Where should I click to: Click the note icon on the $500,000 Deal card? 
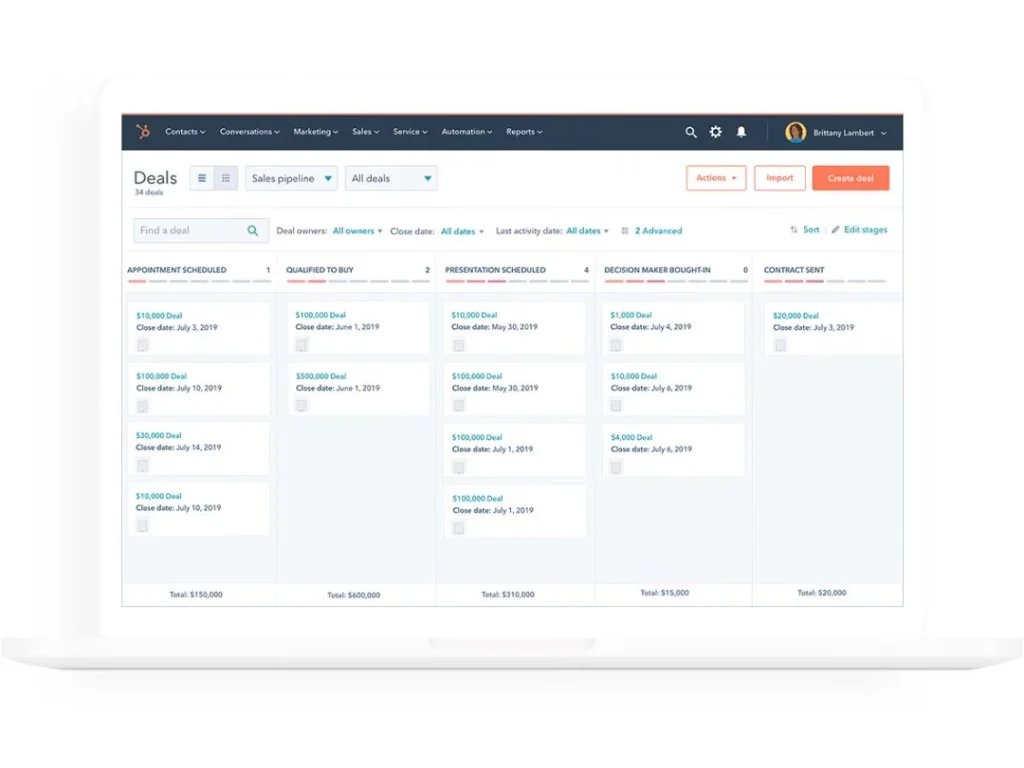(x=301, y=406)
